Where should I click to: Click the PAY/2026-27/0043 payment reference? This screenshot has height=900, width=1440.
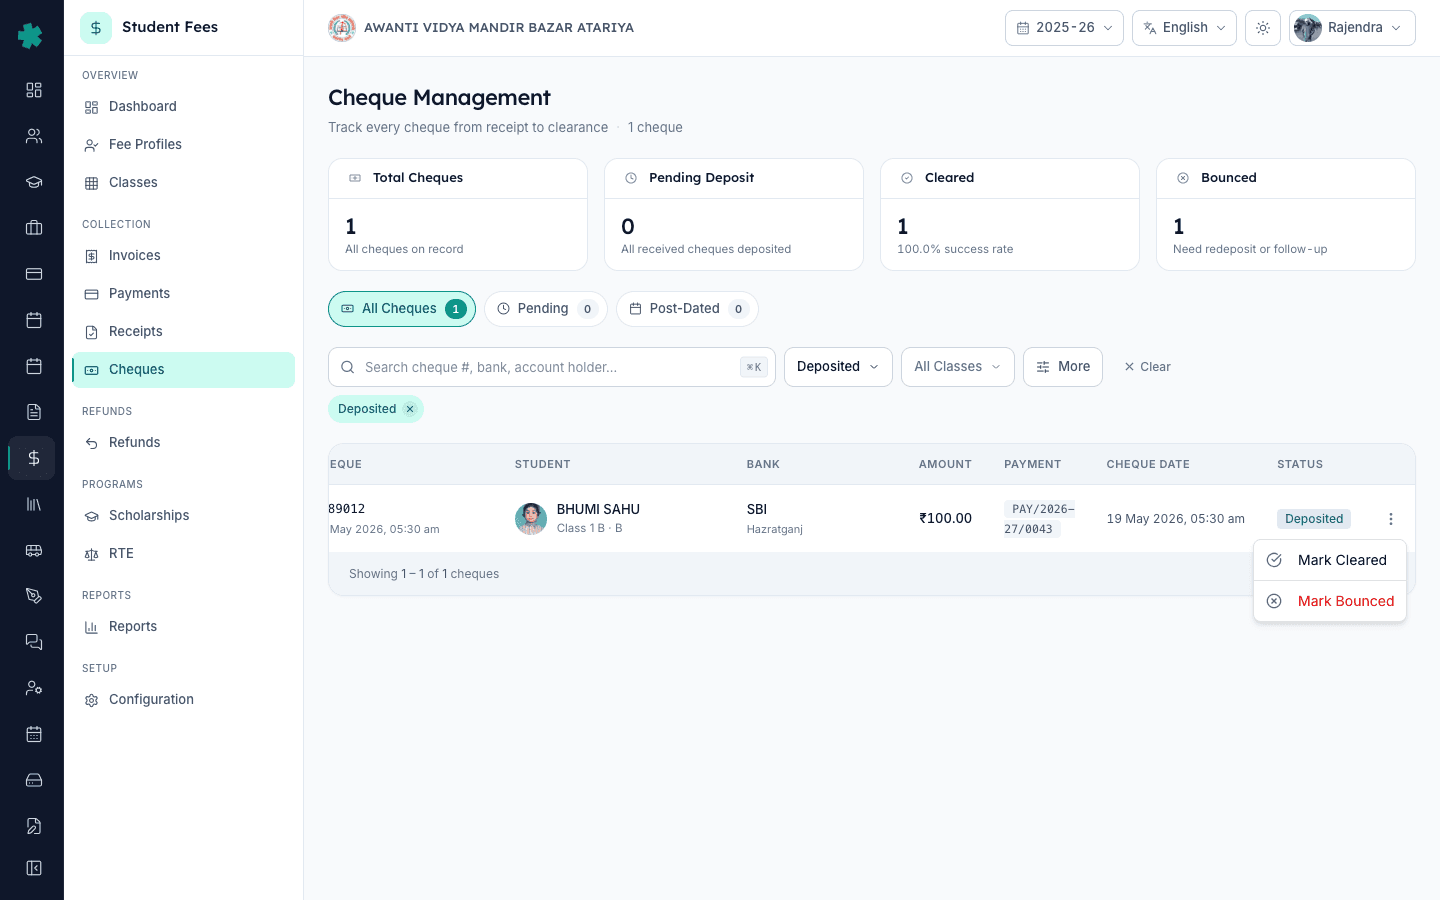[x=1040, y=519]
